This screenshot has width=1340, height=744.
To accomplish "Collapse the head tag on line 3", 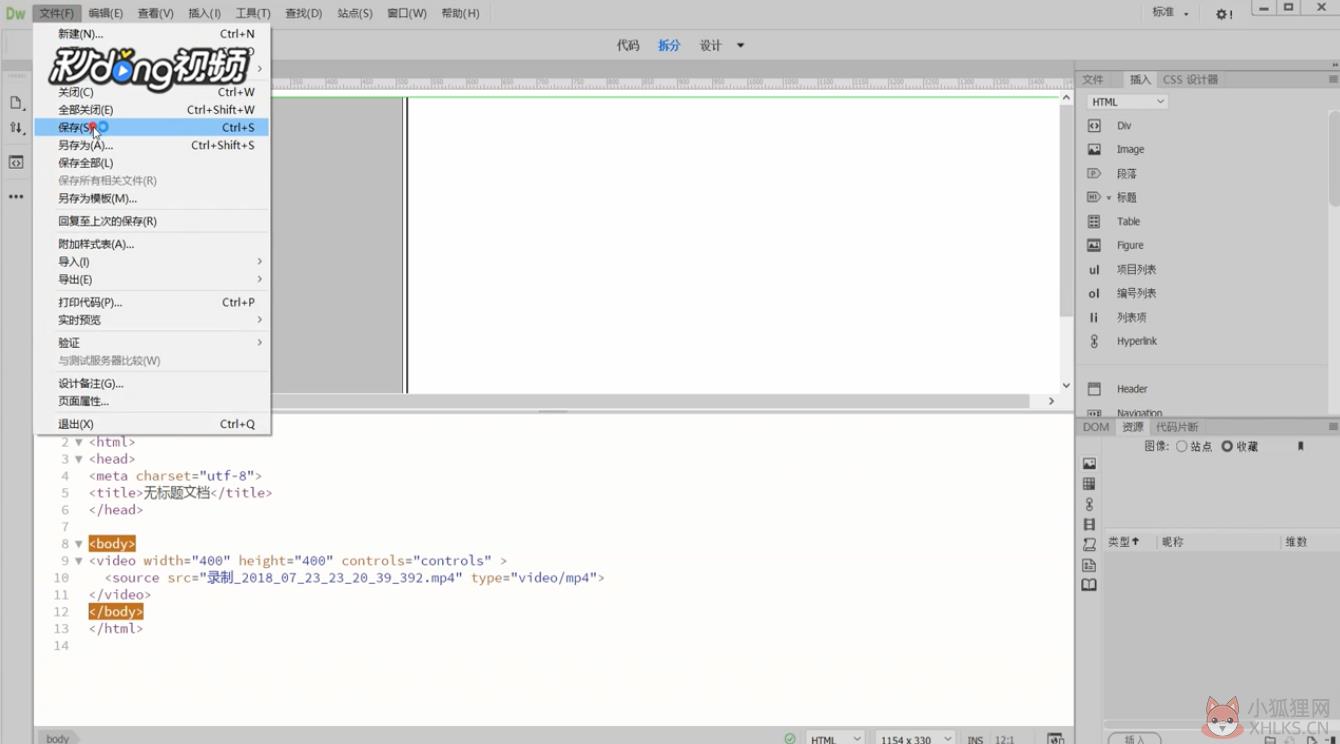I will pyautogui.click(x=79, y=459).
